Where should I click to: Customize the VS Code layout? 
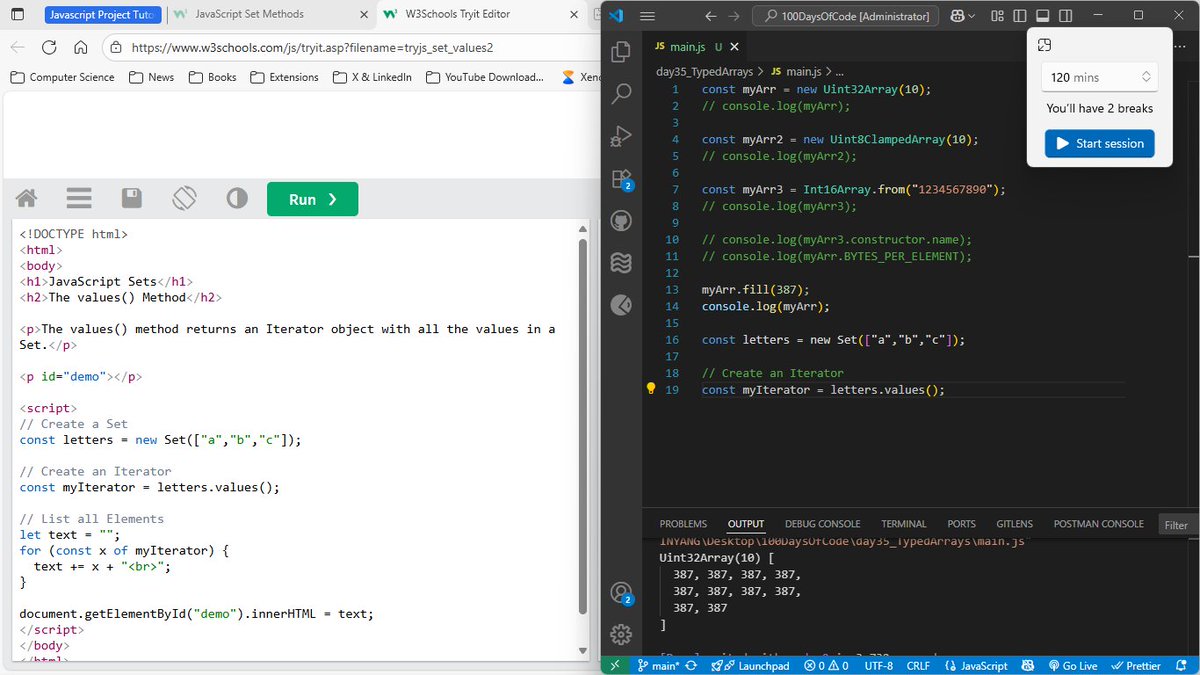tap(997, 16)
